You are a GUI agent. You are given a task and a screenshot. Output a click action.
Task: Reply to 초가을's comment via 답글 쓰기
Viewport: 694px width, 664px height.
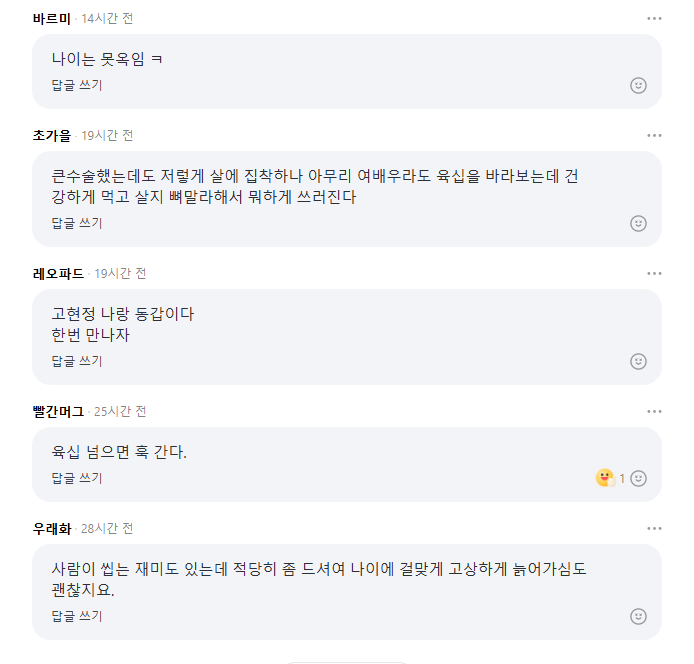click(x=77, y=223)
